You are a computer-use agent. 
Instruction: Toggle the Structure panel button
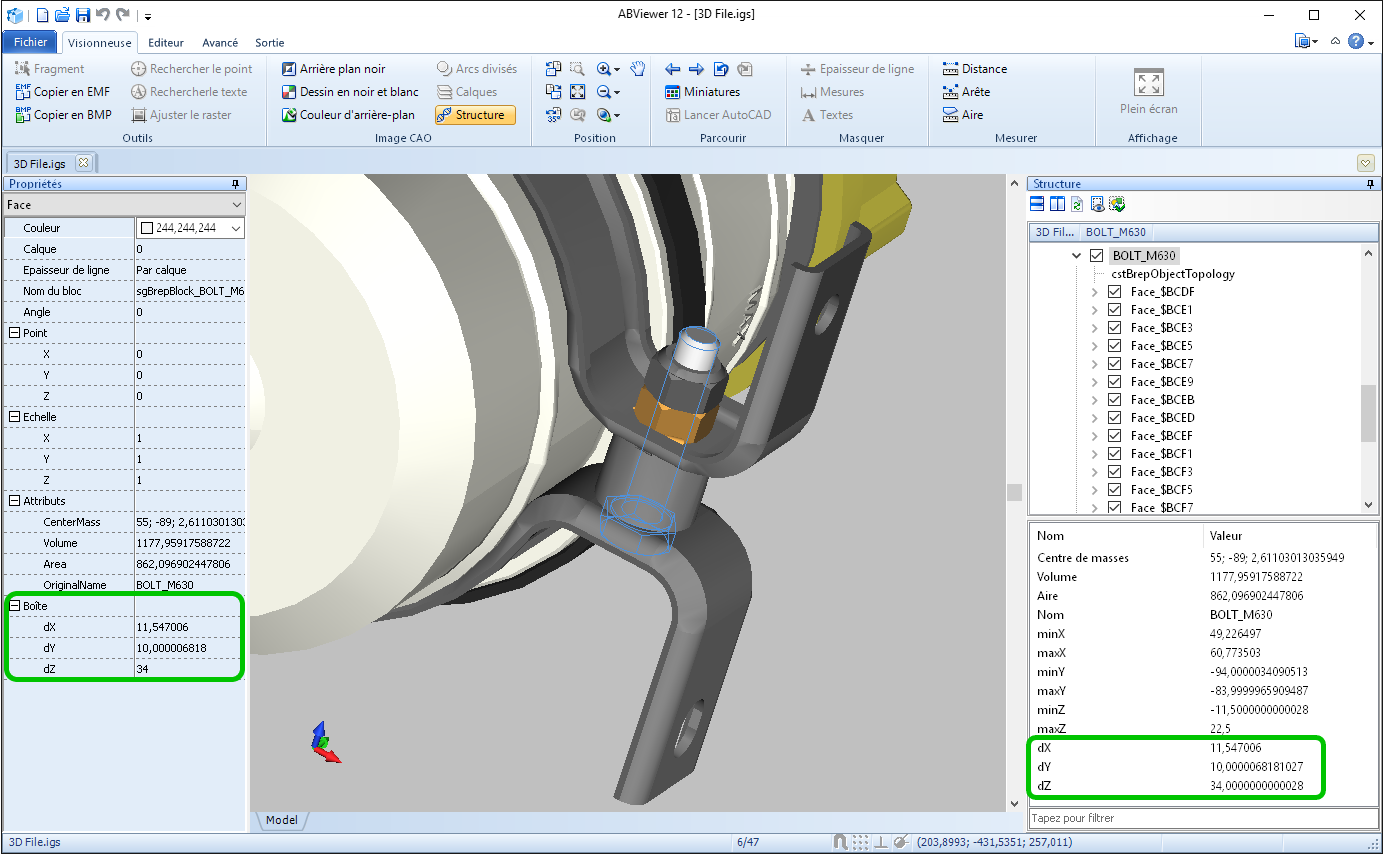[x=475, y=115]
